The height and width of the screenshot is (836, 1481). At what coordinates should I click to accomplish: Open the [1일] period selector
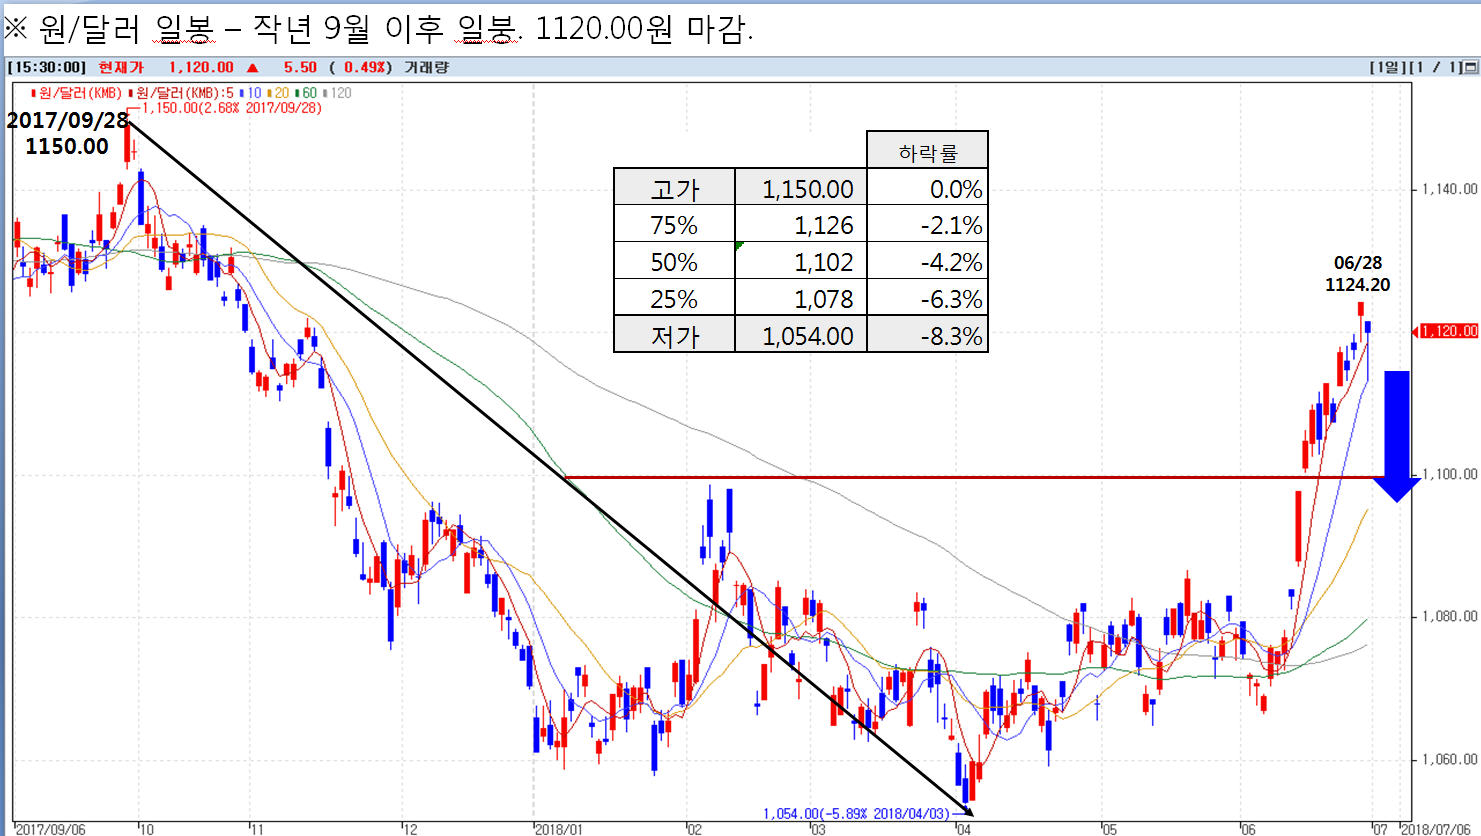pos(1387,67)
